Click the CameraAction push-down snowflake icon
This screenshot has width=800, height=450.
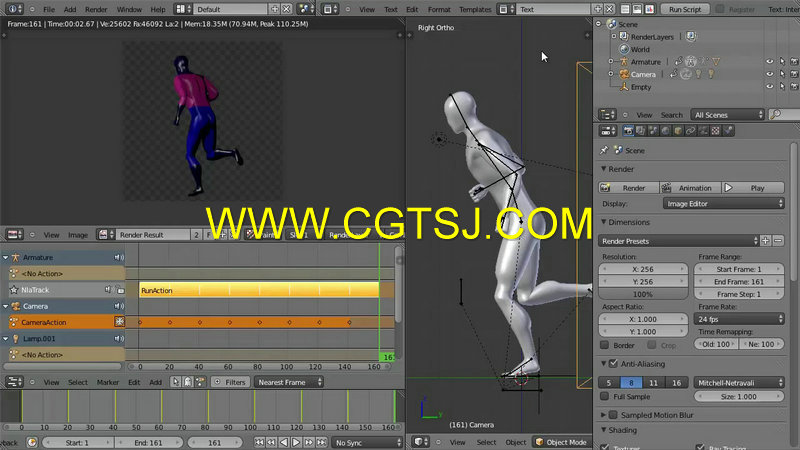[x=119, y=322]
